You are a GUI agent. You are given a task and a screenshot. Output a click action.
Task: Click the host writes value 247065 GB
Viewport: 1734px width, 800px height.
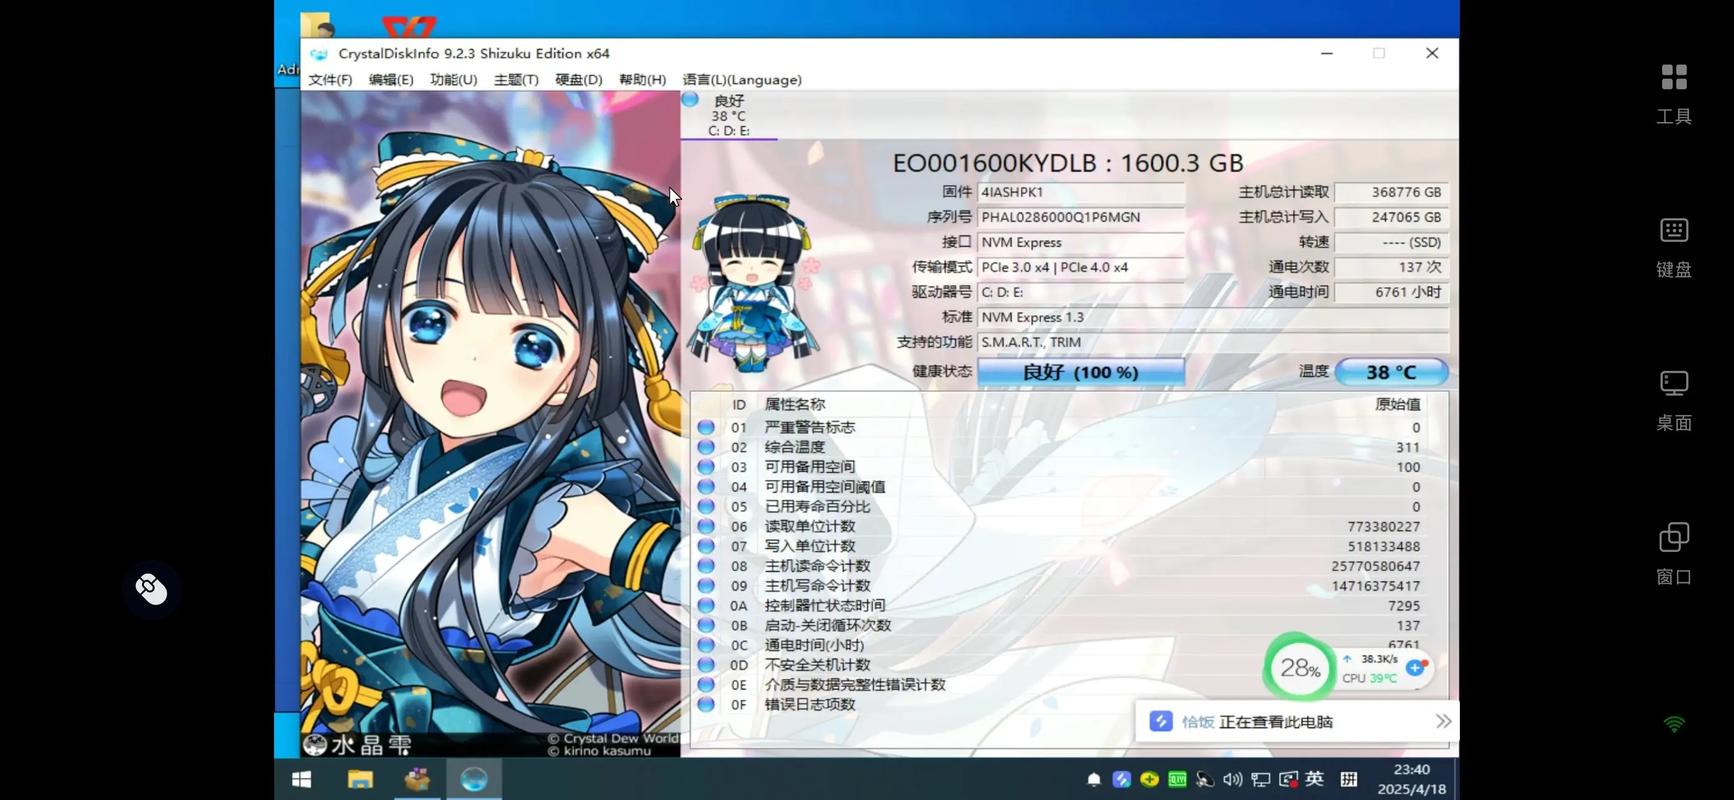click(1391, 217)
